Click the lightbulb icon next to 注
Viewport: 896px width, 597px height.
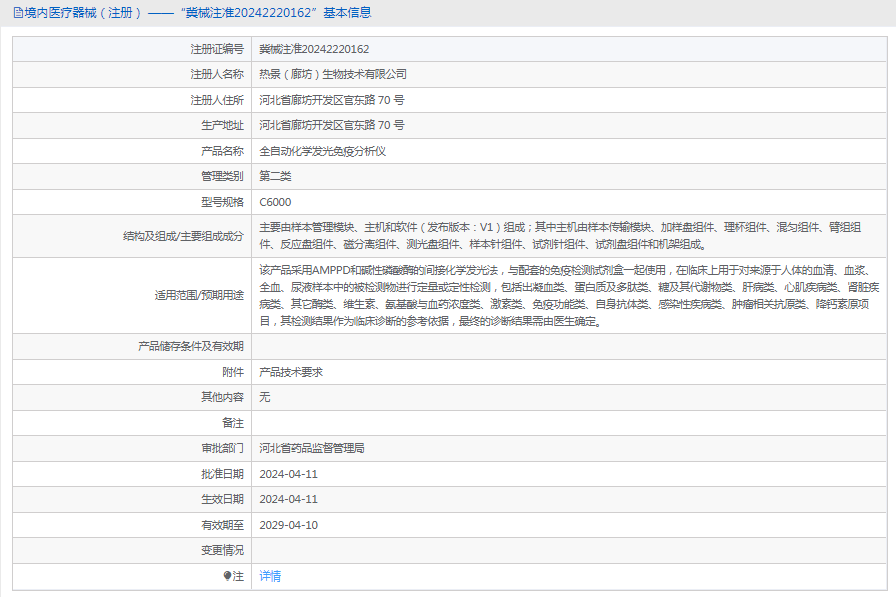(227, 576)
